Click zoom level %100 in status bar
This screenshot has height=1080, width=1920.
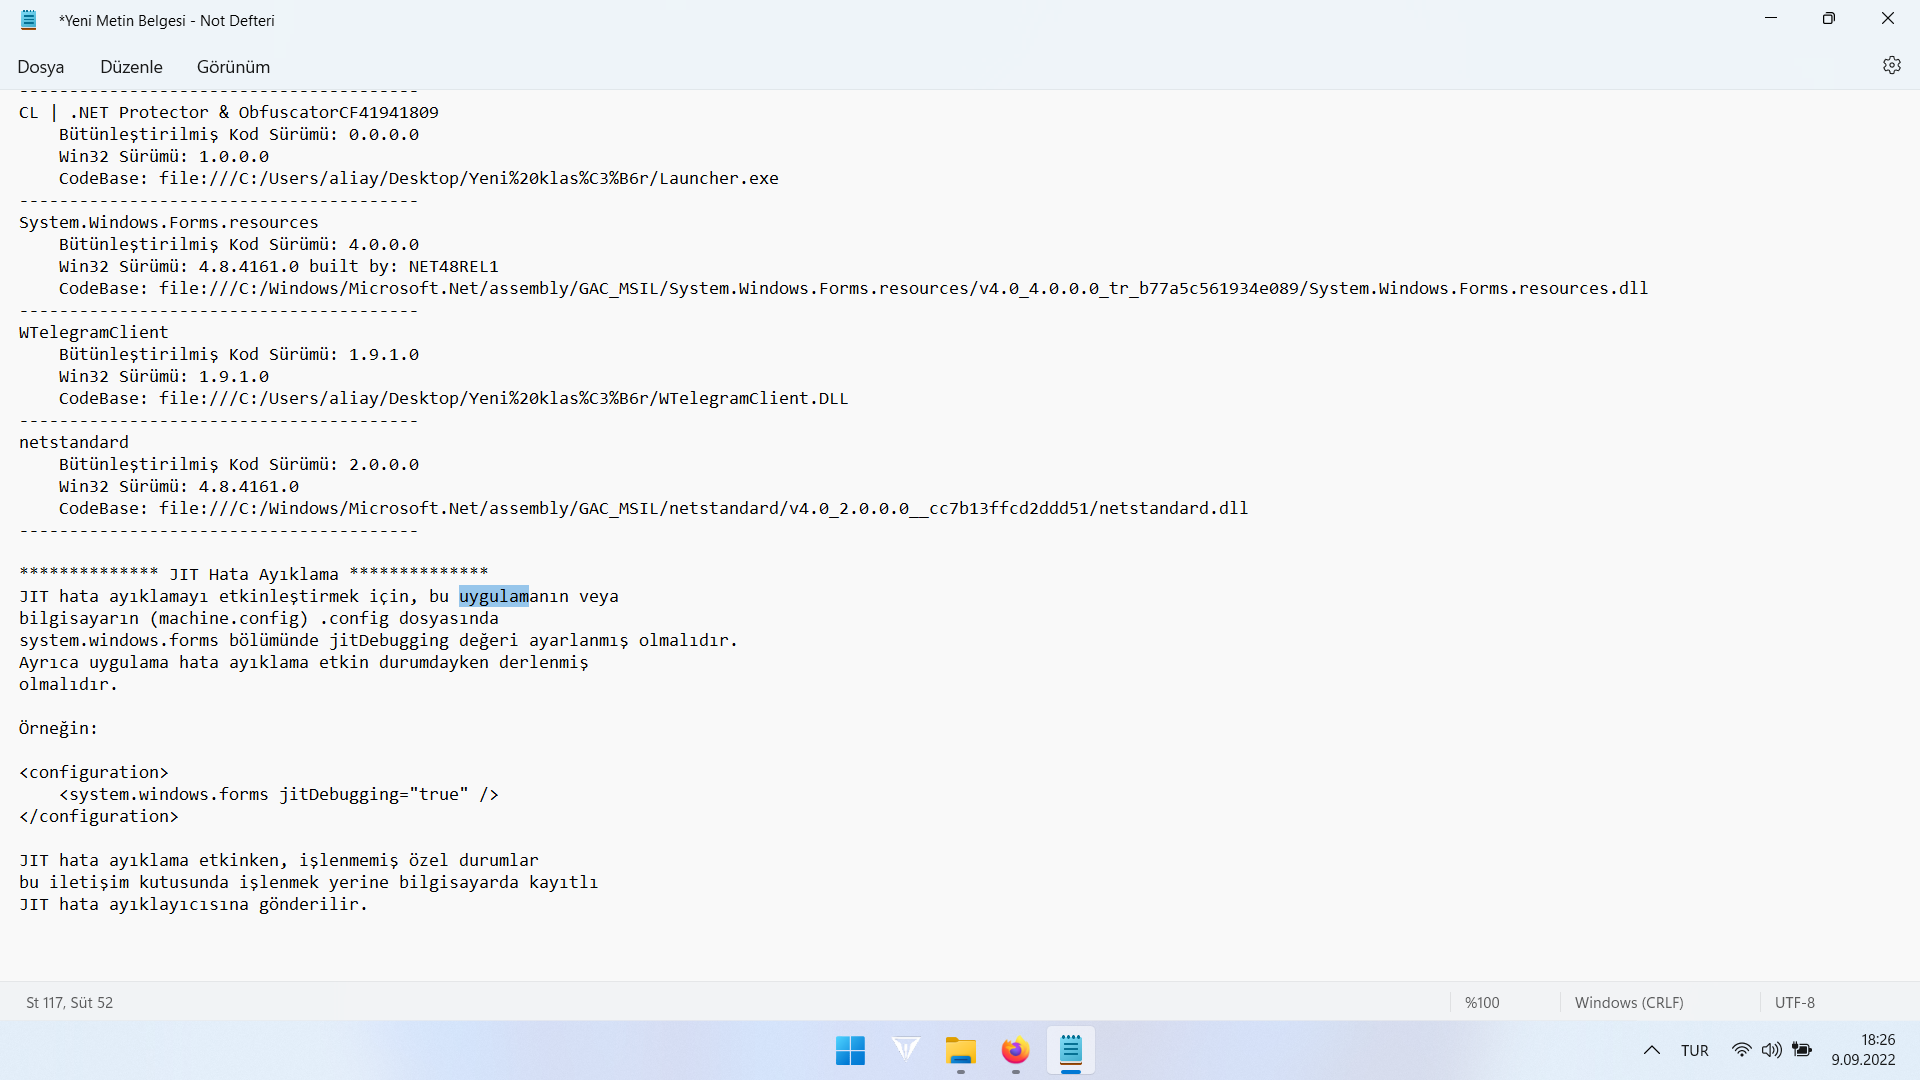click(x=1482, y=1002)
